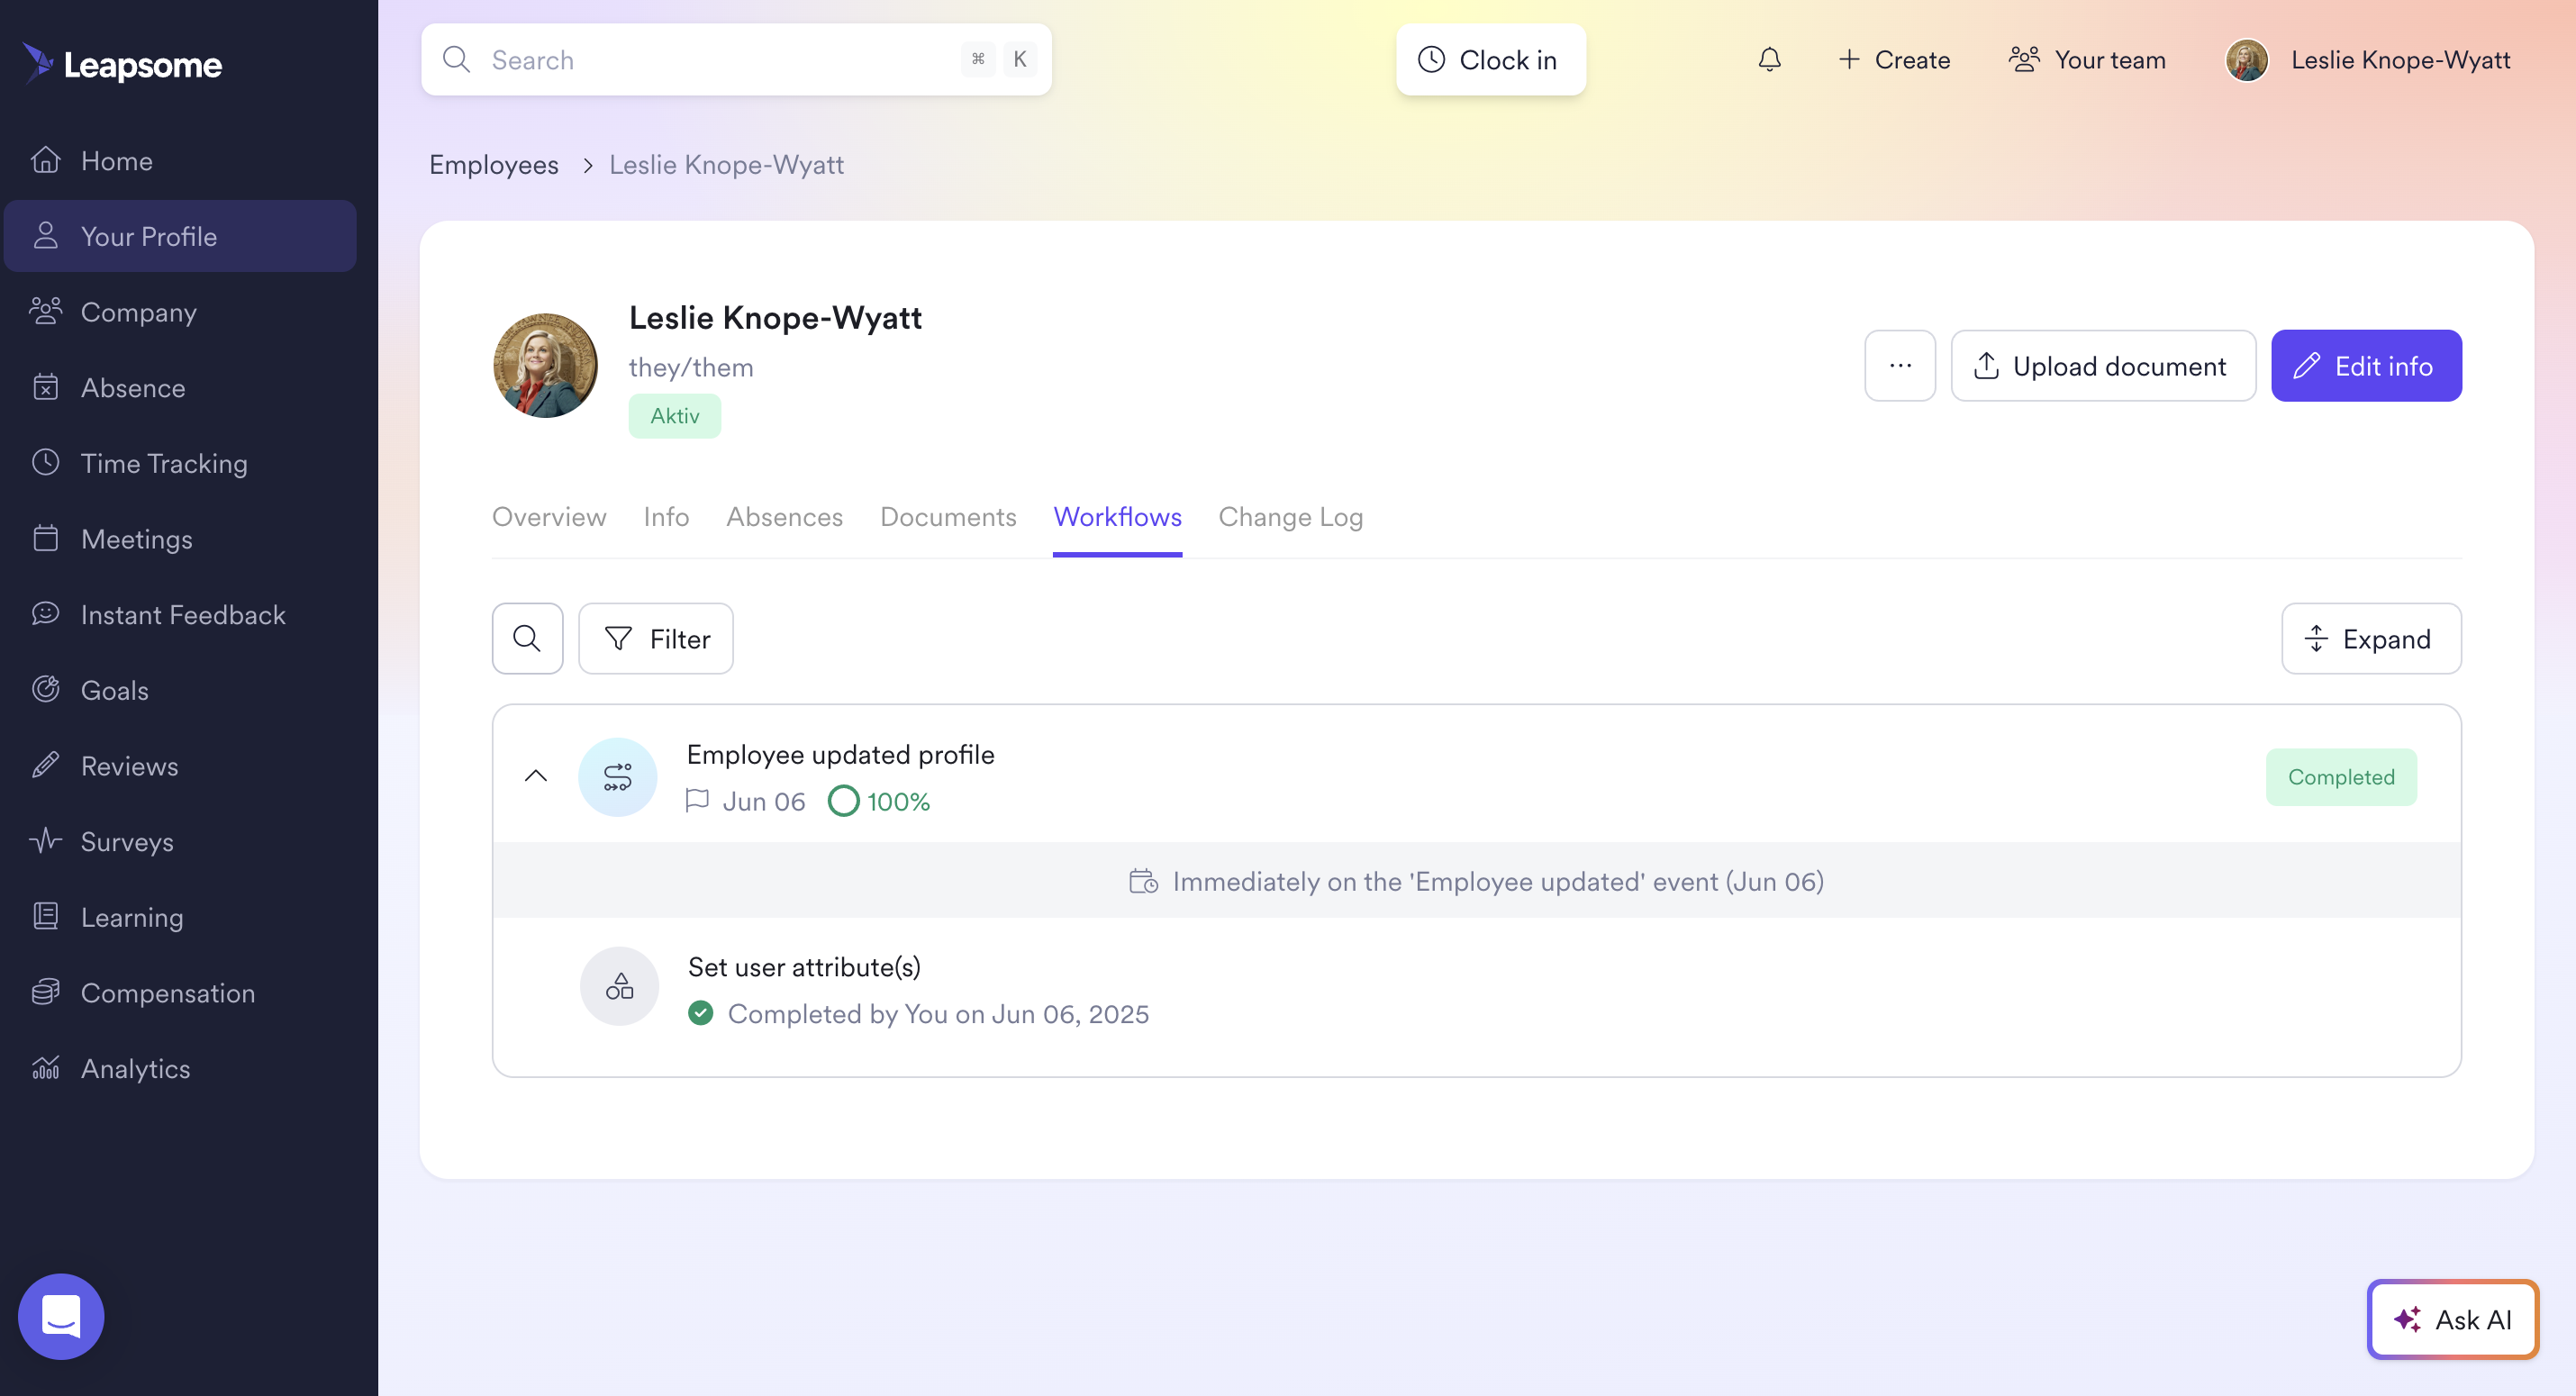This screenshot has width=2576, height=1396.
Task: Collapse the Employee updated profile workflow
Action: 536,776
